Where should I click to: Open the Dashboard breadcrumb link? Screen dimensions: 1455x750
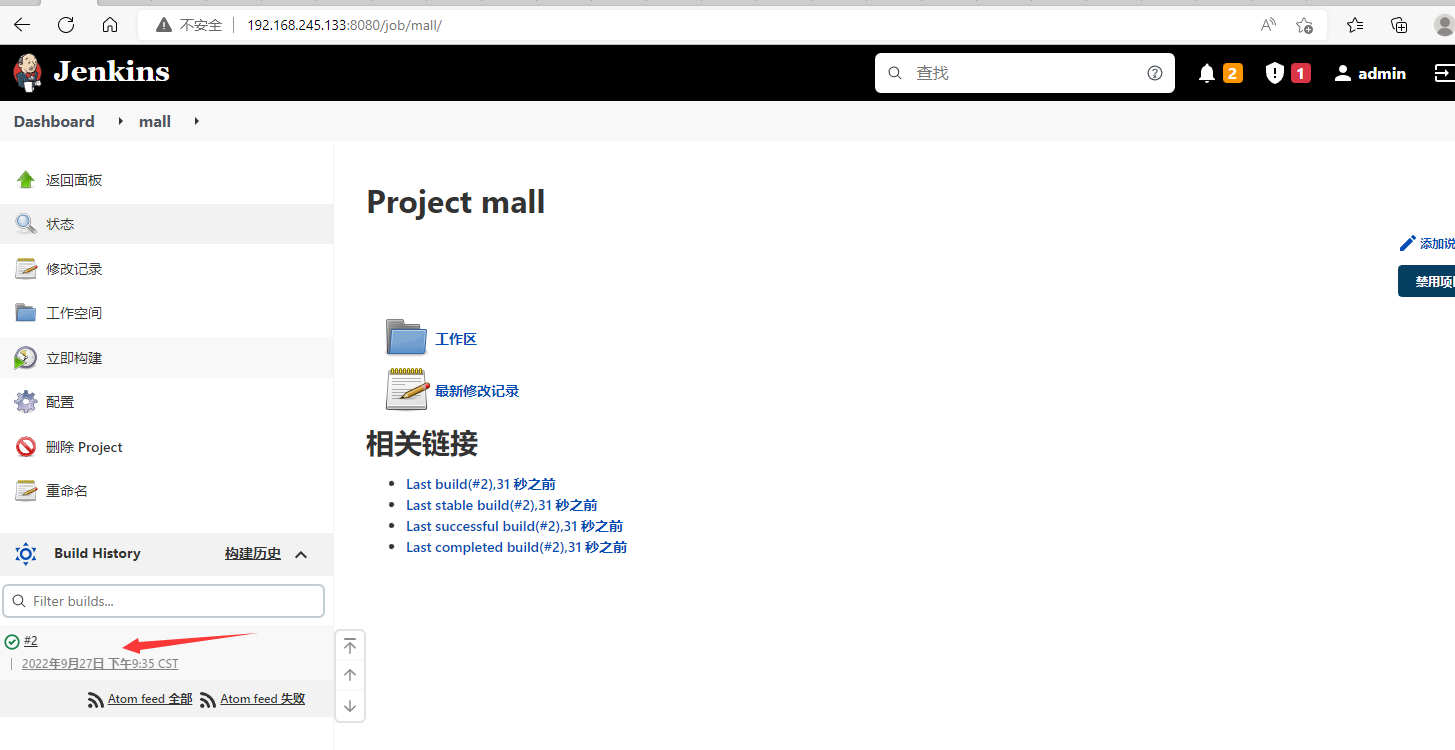coord(54,121)
